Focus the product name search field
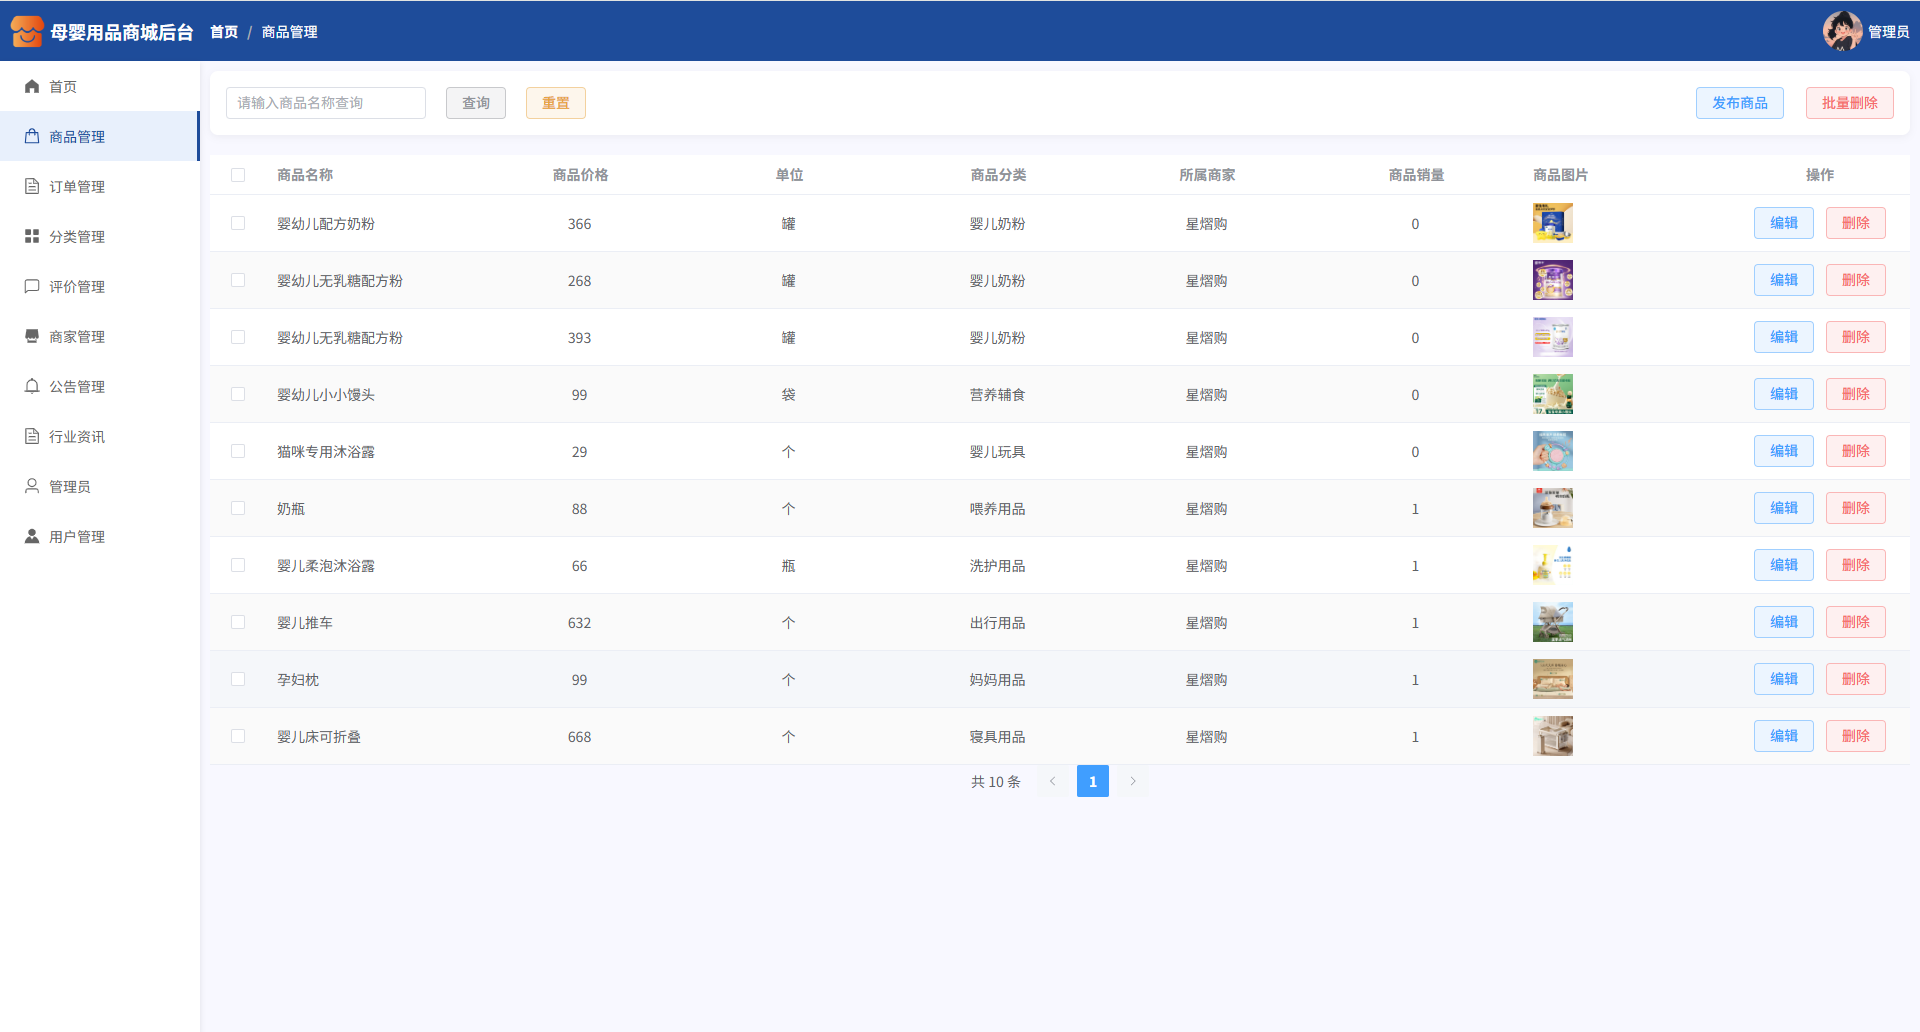The height and width of the screenshot is (1032, 1920). (326, 103)
